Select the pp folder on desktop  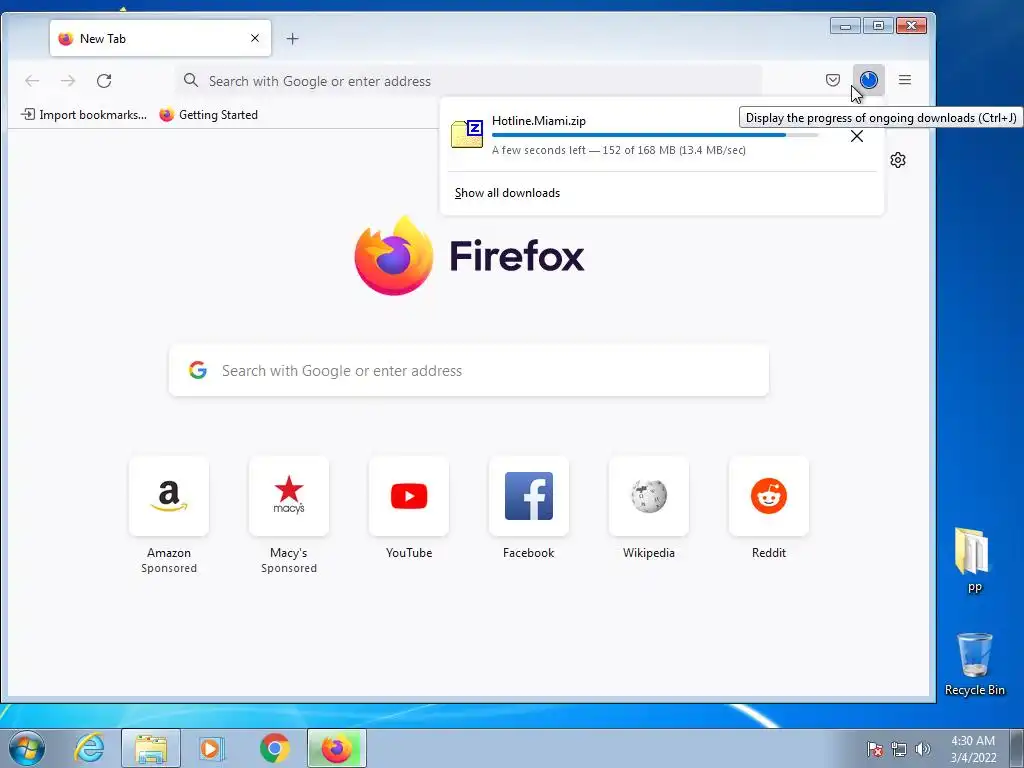[x=974, y=560]
